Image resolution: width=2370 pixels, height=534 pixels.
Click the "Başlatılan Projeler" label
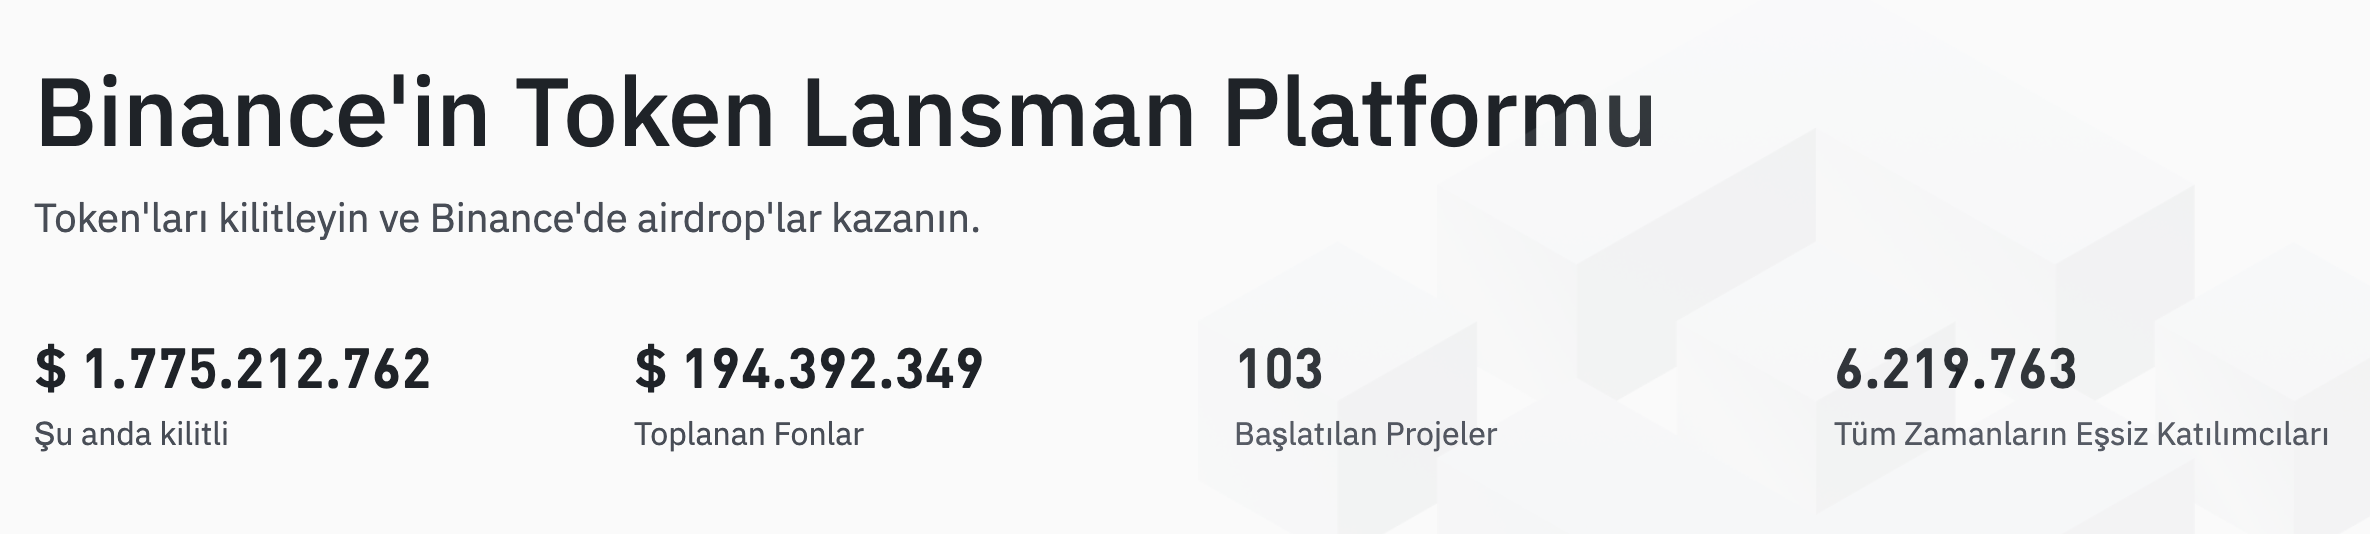[x=1366, y=434]
